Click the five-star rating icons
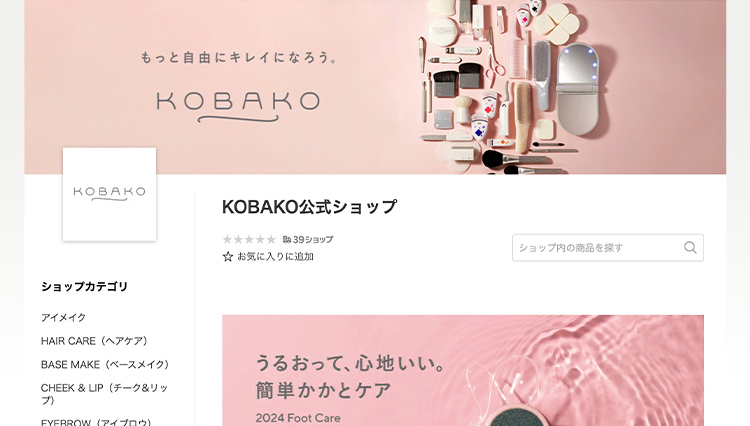The height and width of the screenshot is (426, 750). [x=249, y=239]
